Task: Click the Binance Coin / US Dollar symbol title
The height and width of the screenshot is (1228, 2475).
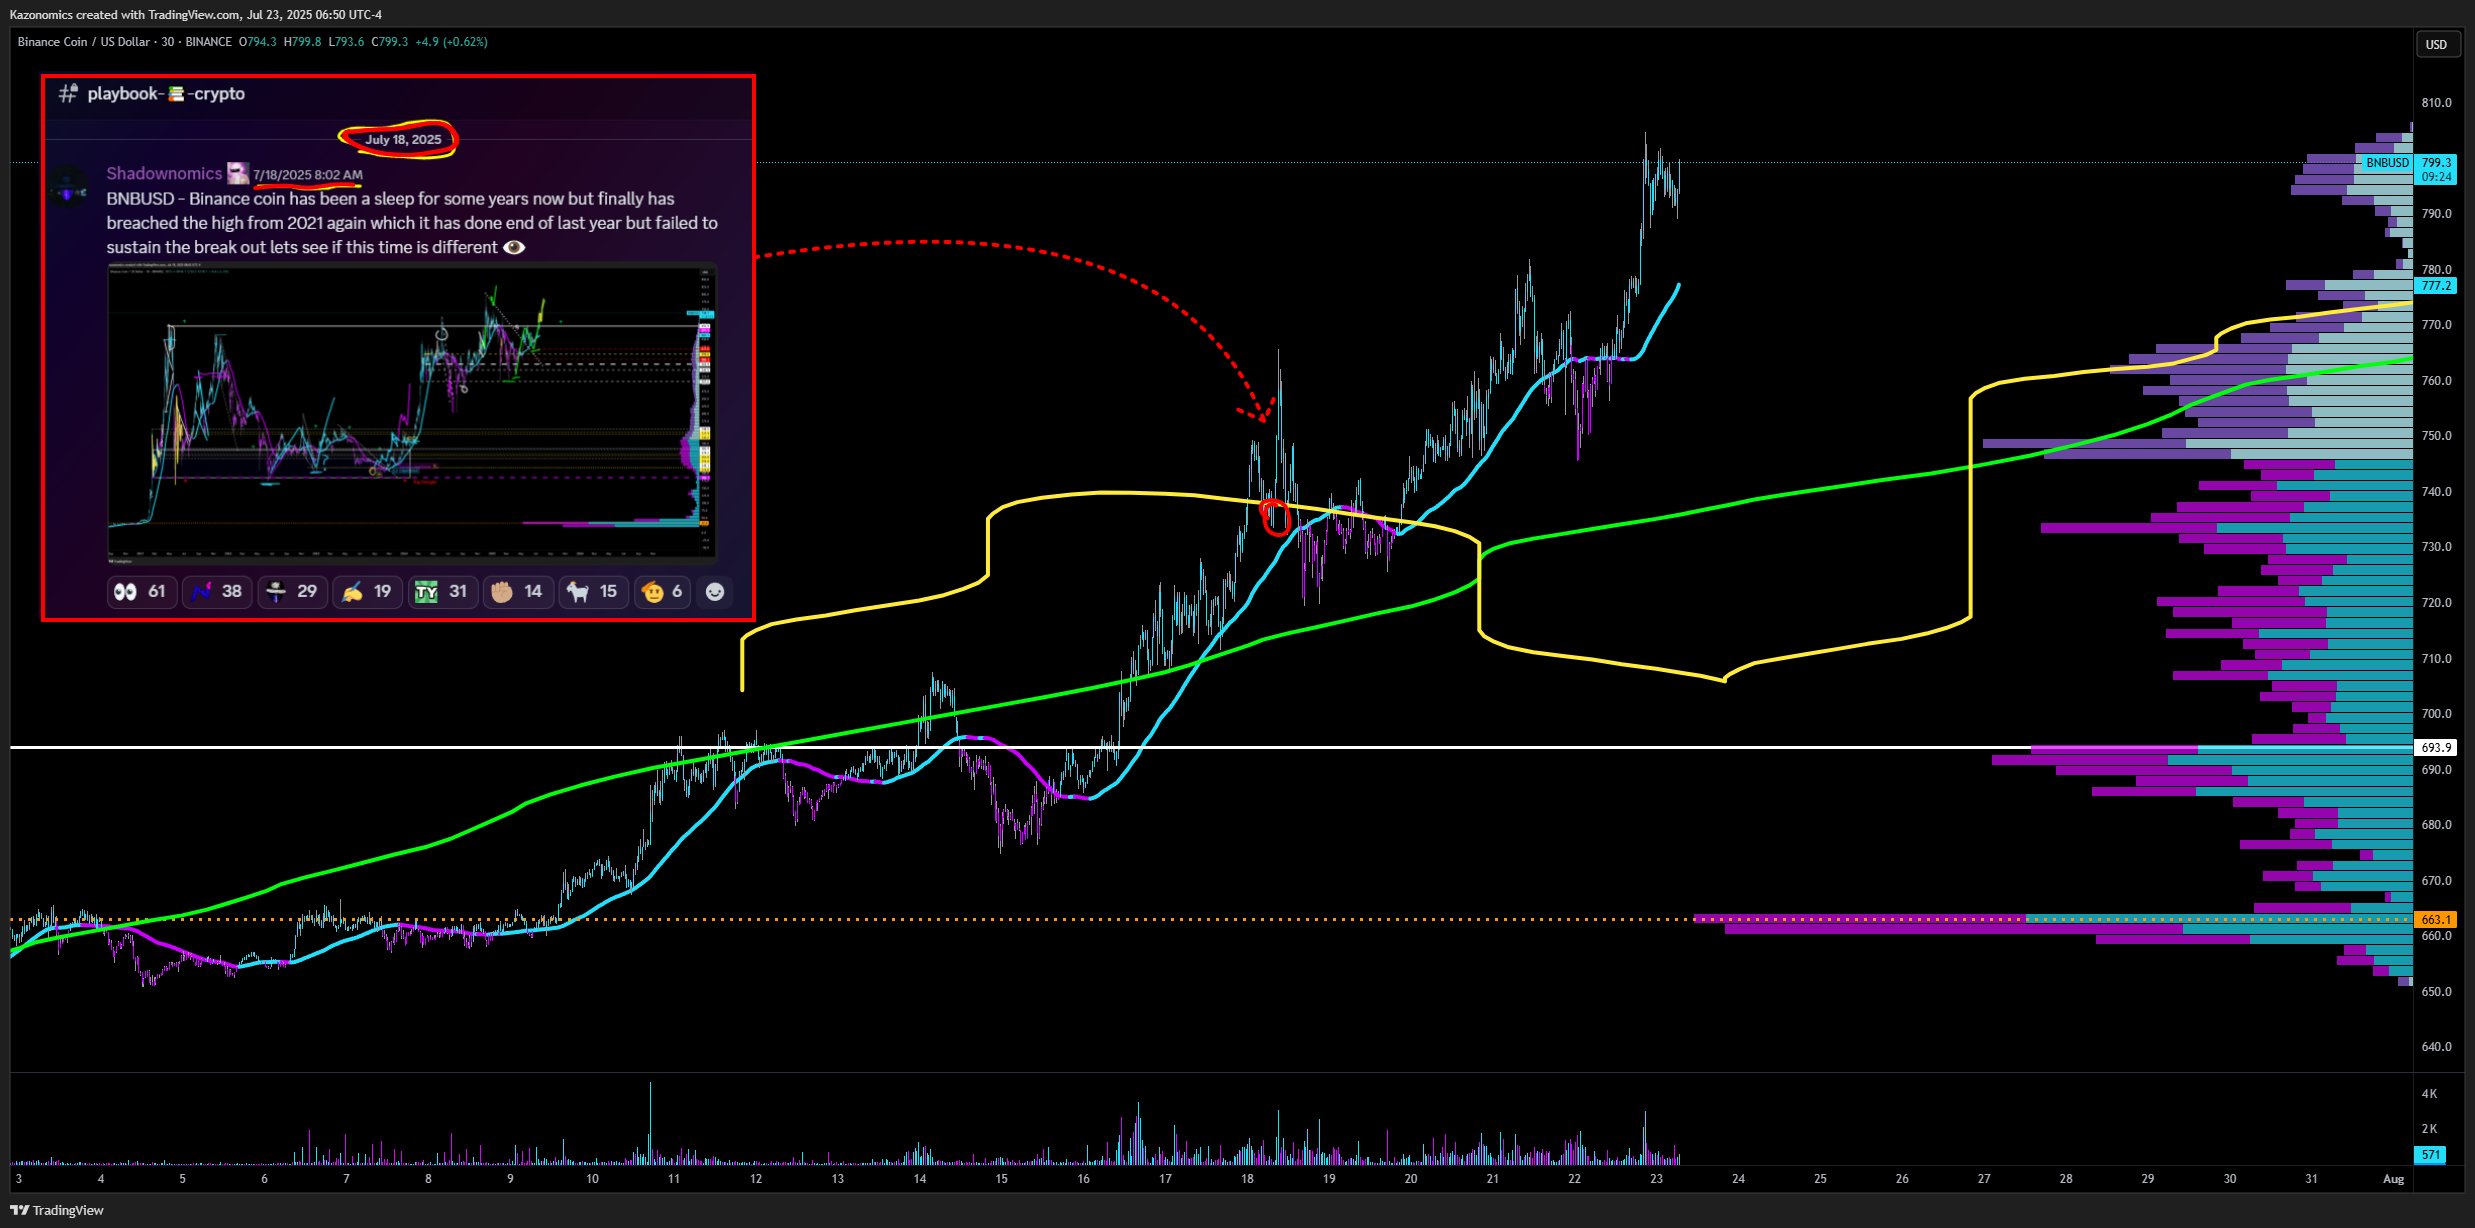Action: [x=83, y=42]
